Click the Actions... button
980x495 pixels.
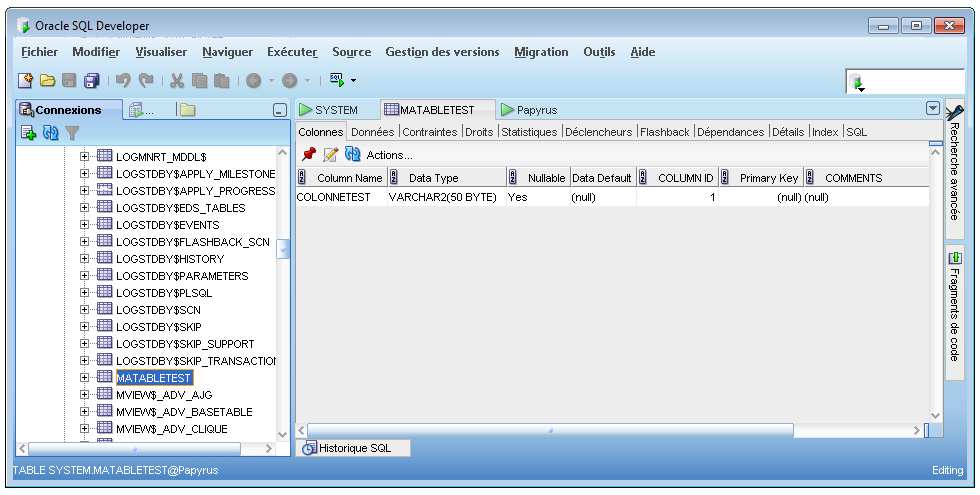389,154
